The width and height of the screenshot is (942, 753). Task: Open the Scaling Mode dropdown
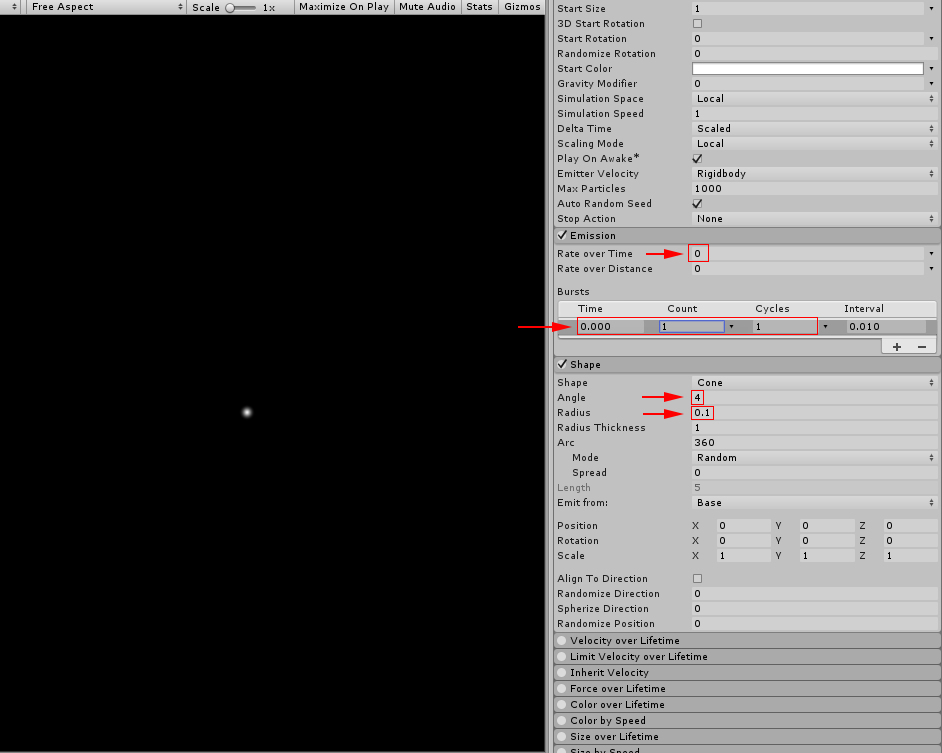coord(814,144)
